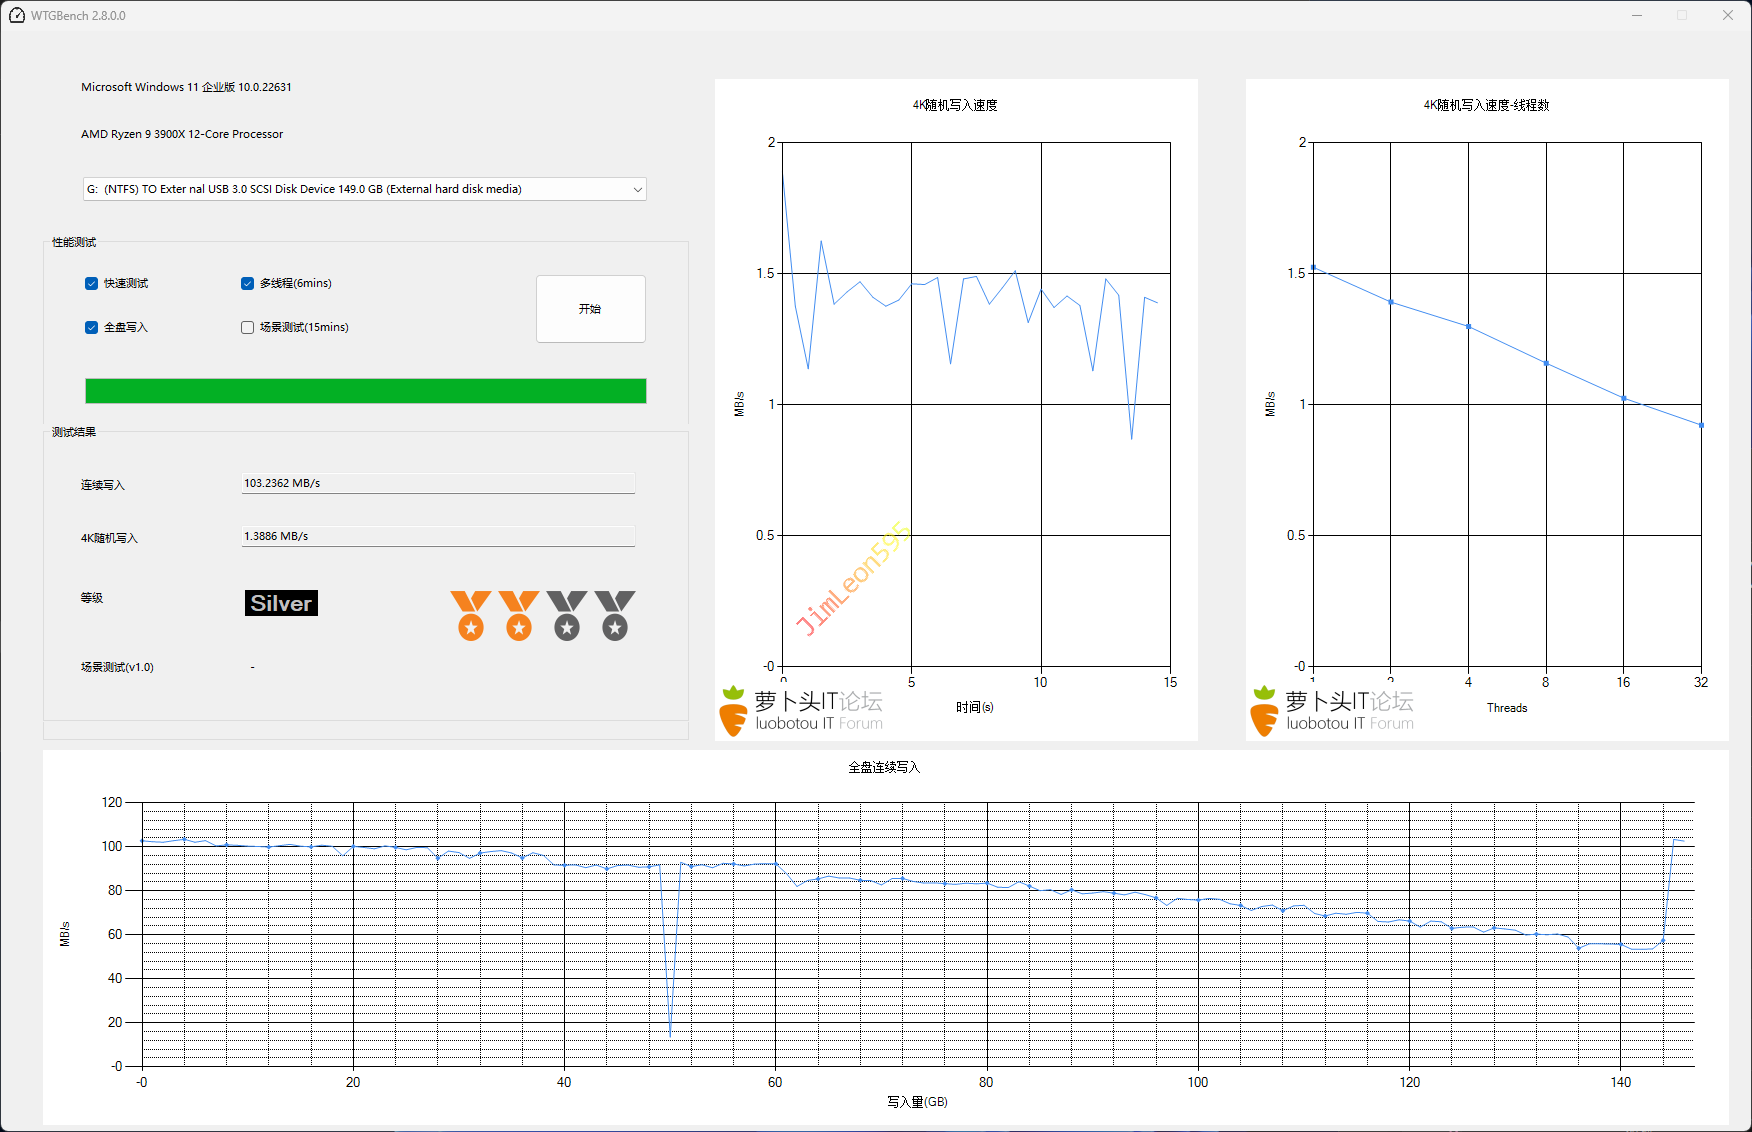Click the fourth gray medal icon
1752x1132 pixels.
point(614,615)
